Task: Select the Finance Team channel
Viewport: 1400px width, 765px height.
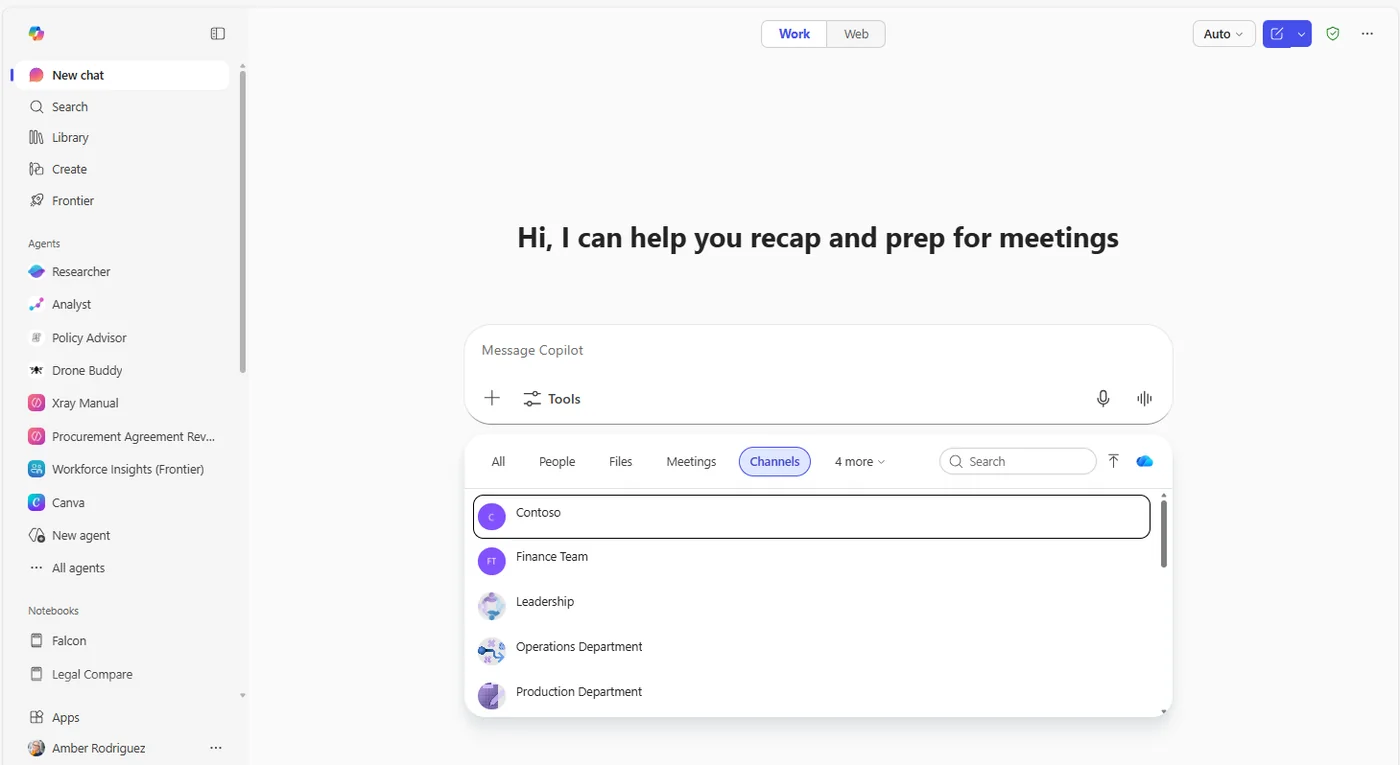Action: 811,561
